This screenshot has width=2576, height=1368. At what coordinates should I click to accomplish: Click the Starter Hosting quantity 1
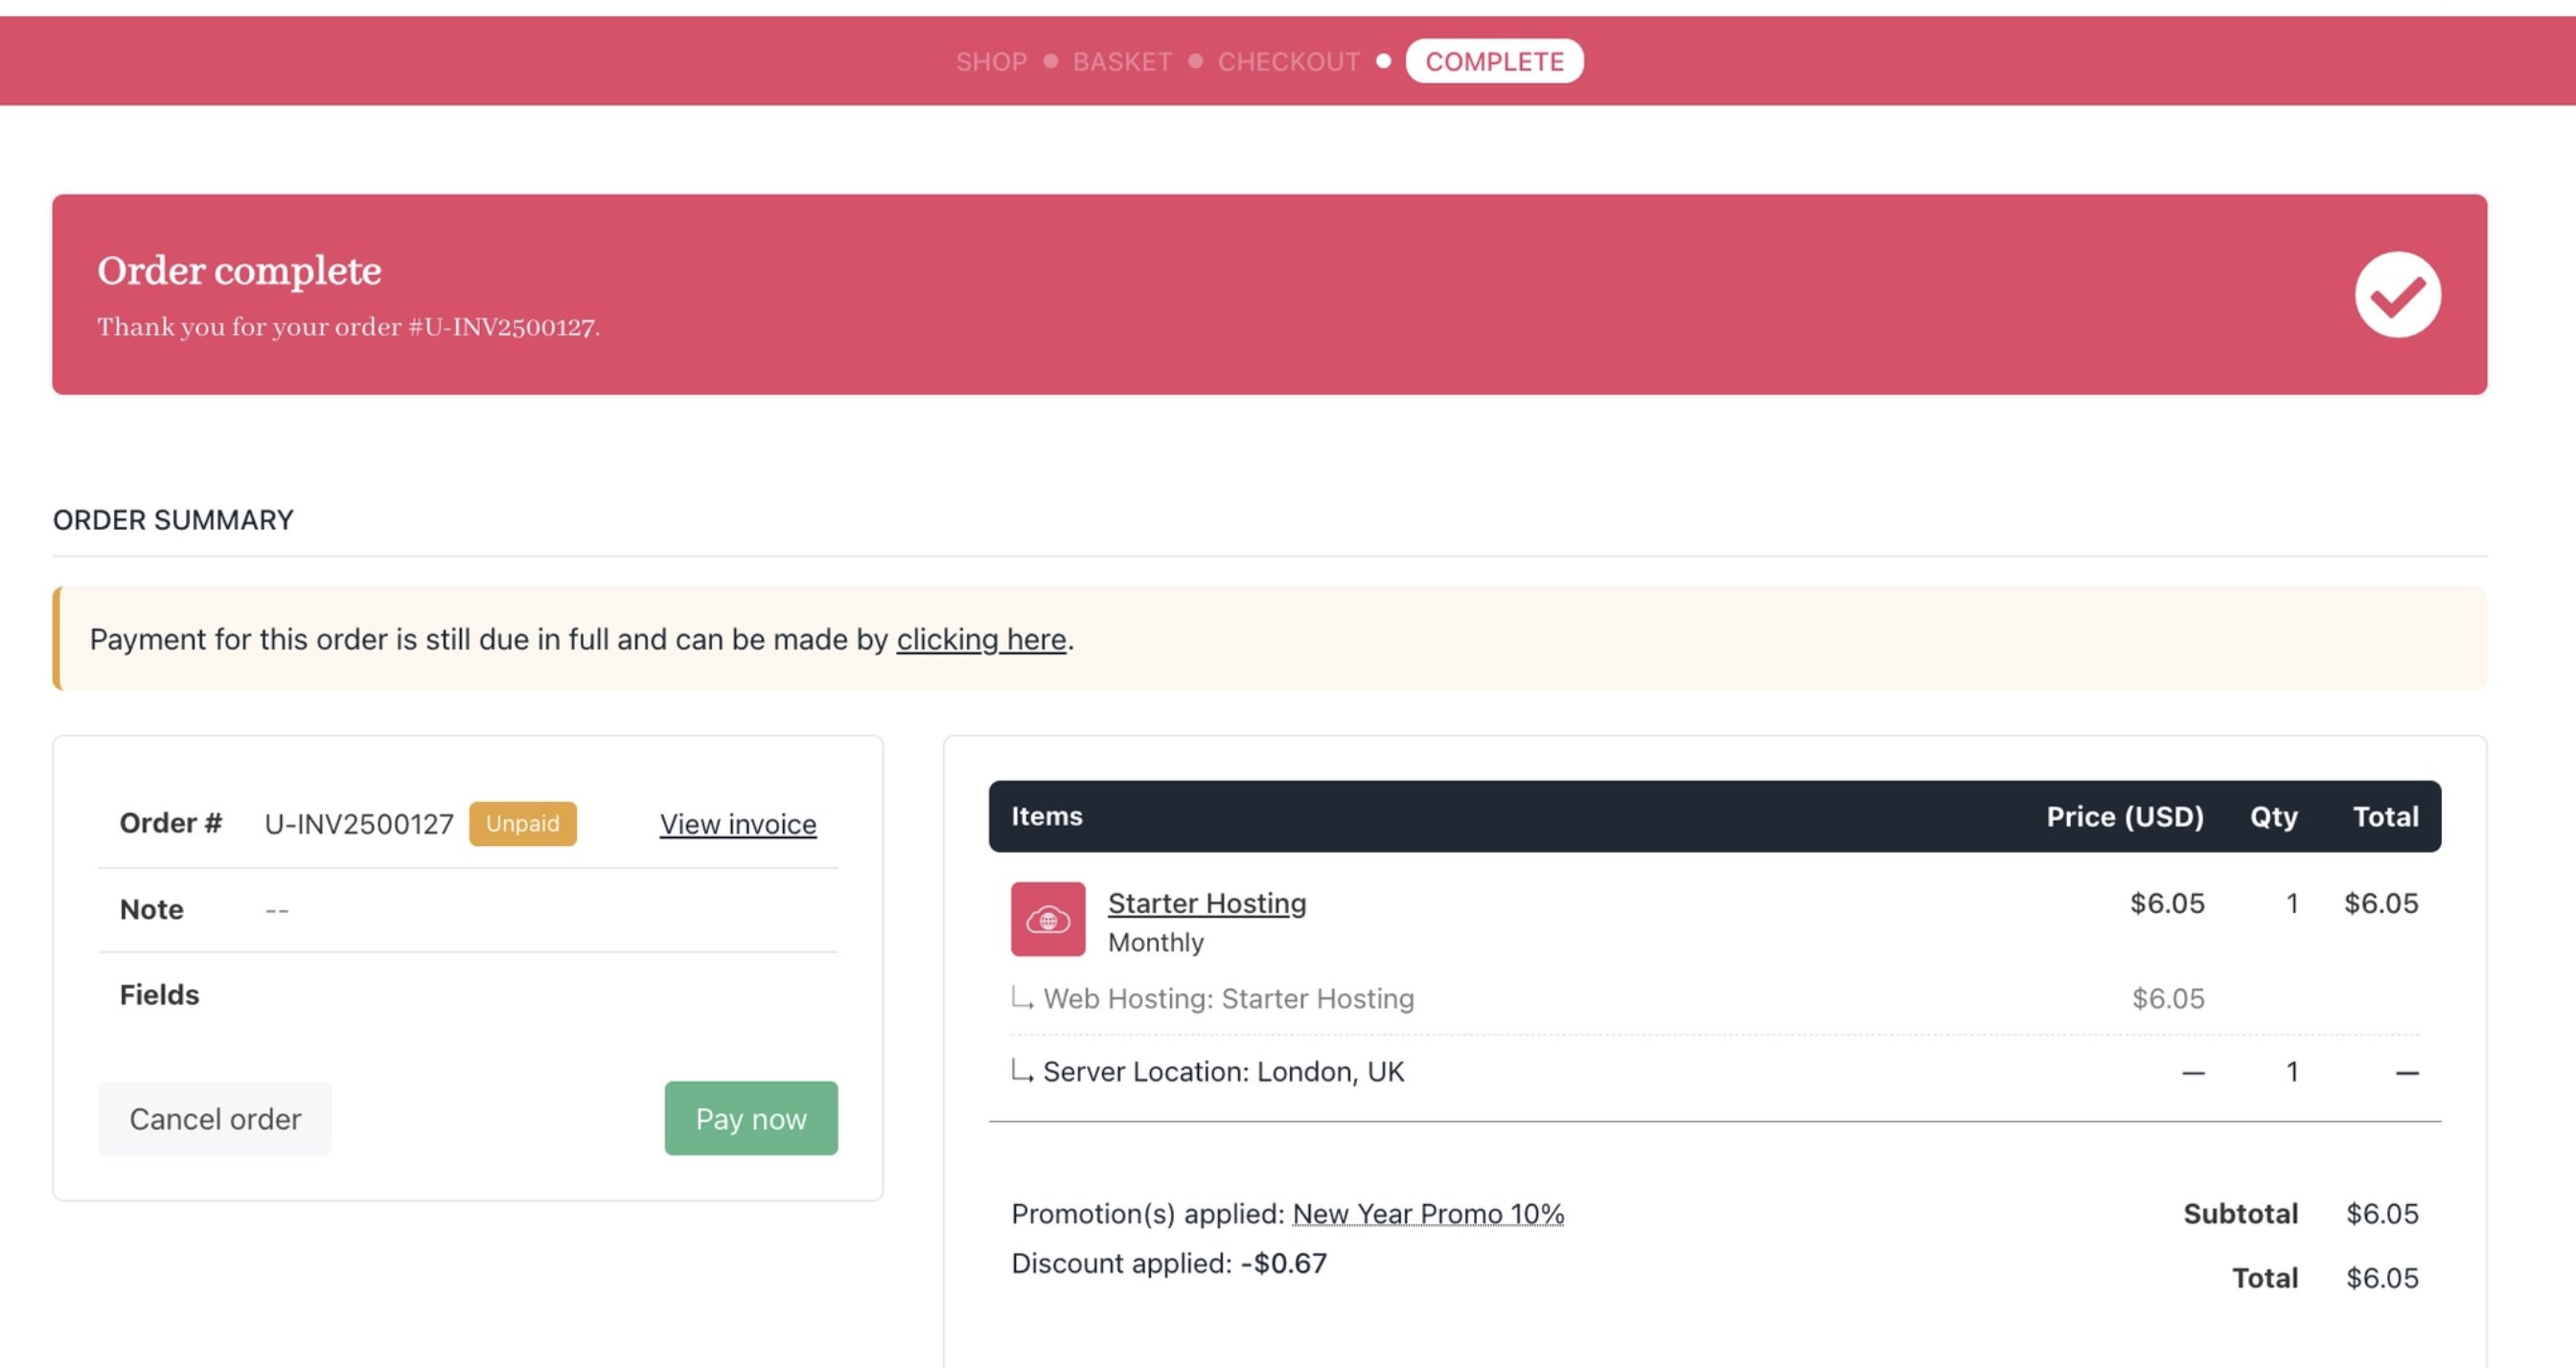[x=2291, y=903]
